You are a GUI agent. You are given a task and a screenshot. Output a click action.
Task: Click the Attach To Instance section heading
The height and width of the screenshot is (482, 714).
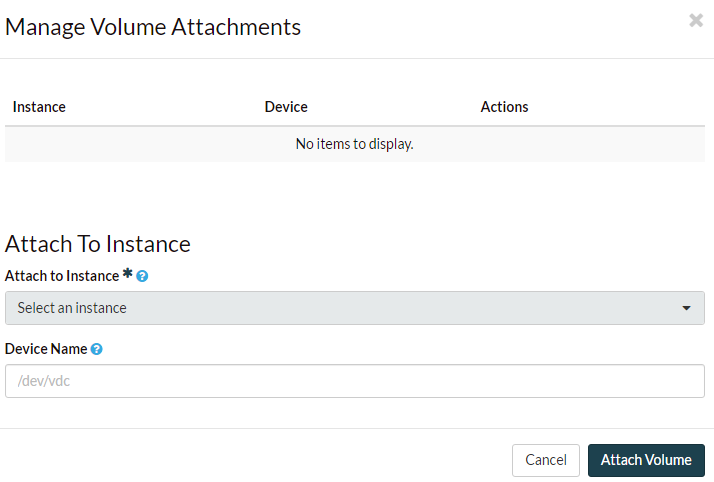tap(98, 244)
